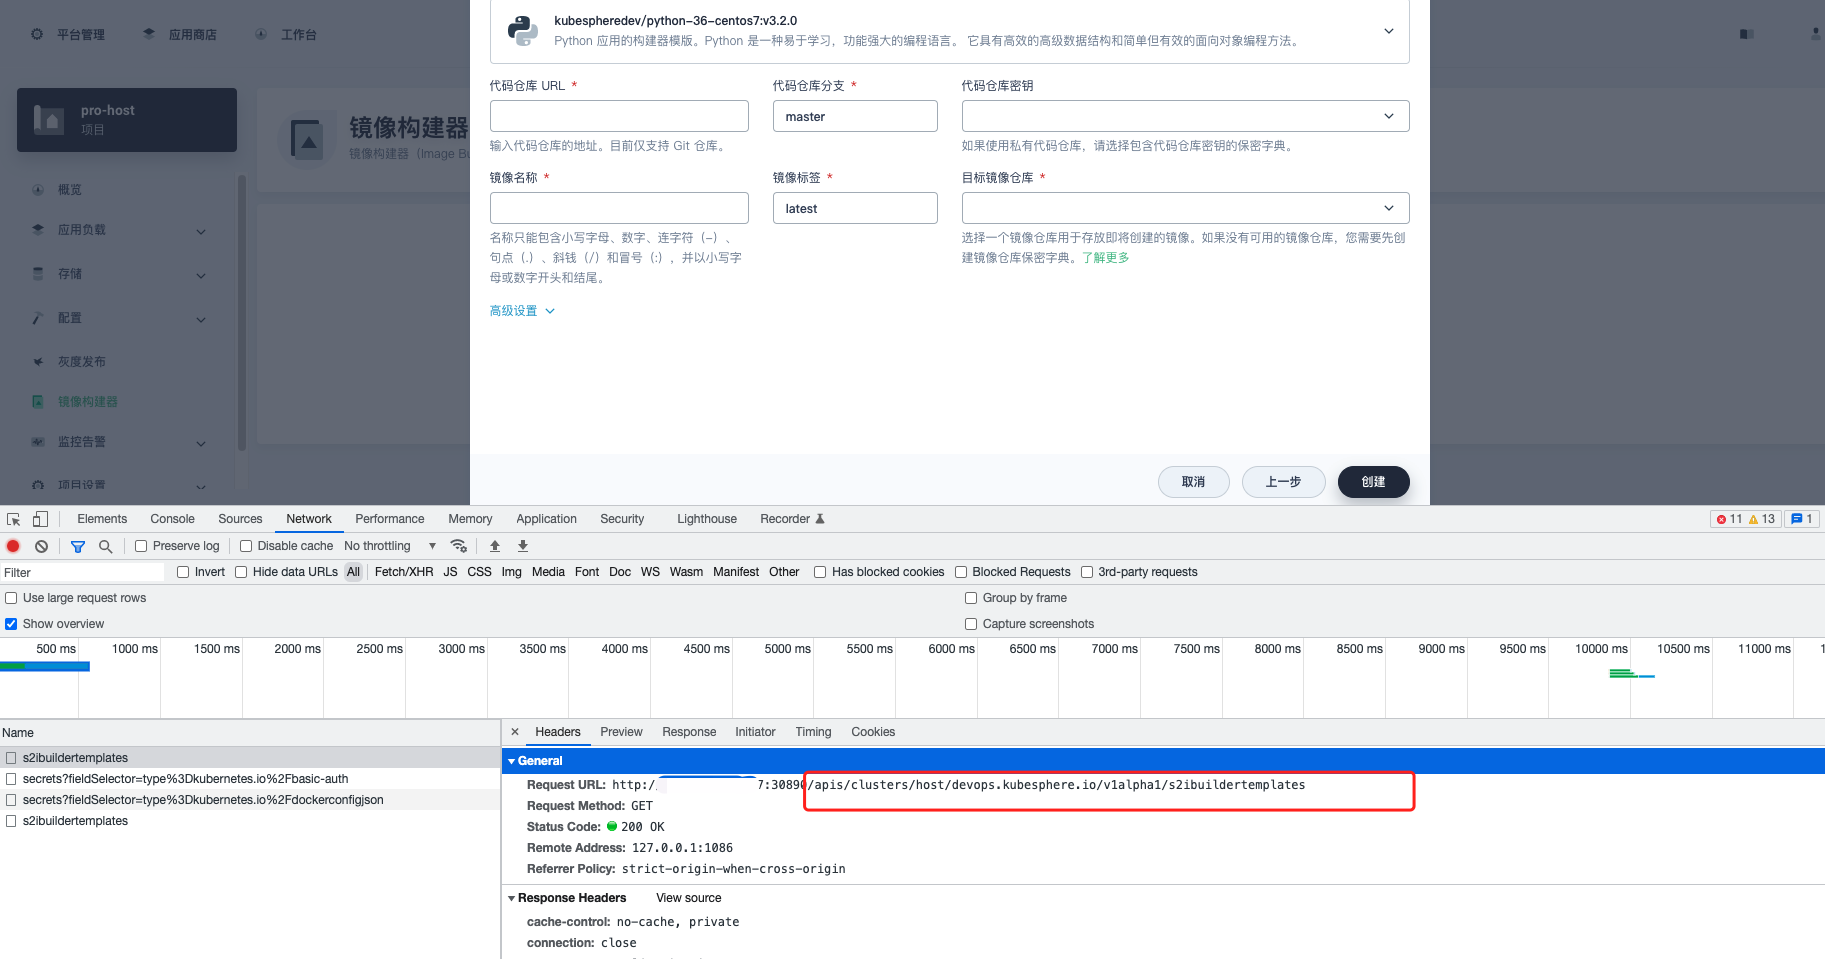Screen dimensions: 1825x959
Task: Expand 应用负载 sidebar menu chevron
Action: [x=201, y=232]
